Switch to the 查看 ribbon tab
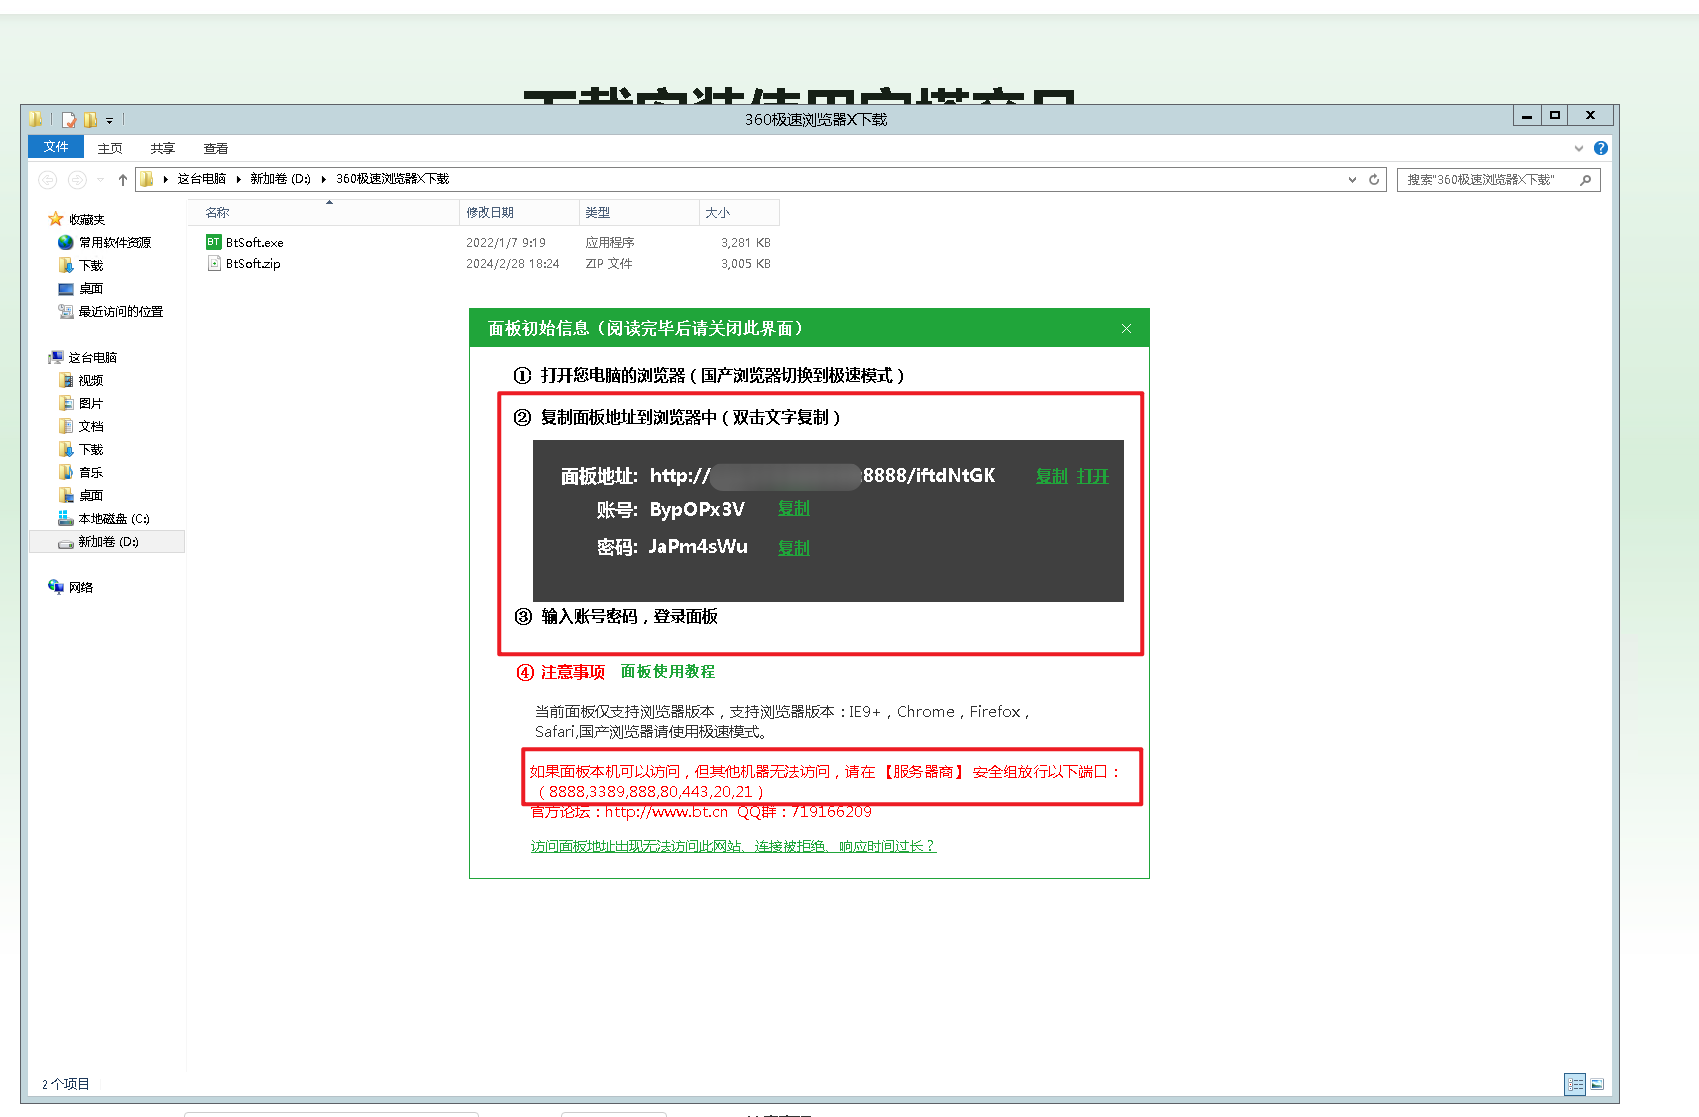Image resolution: width=1699 pixels, height=1117 pixels. tap(215, 148)
